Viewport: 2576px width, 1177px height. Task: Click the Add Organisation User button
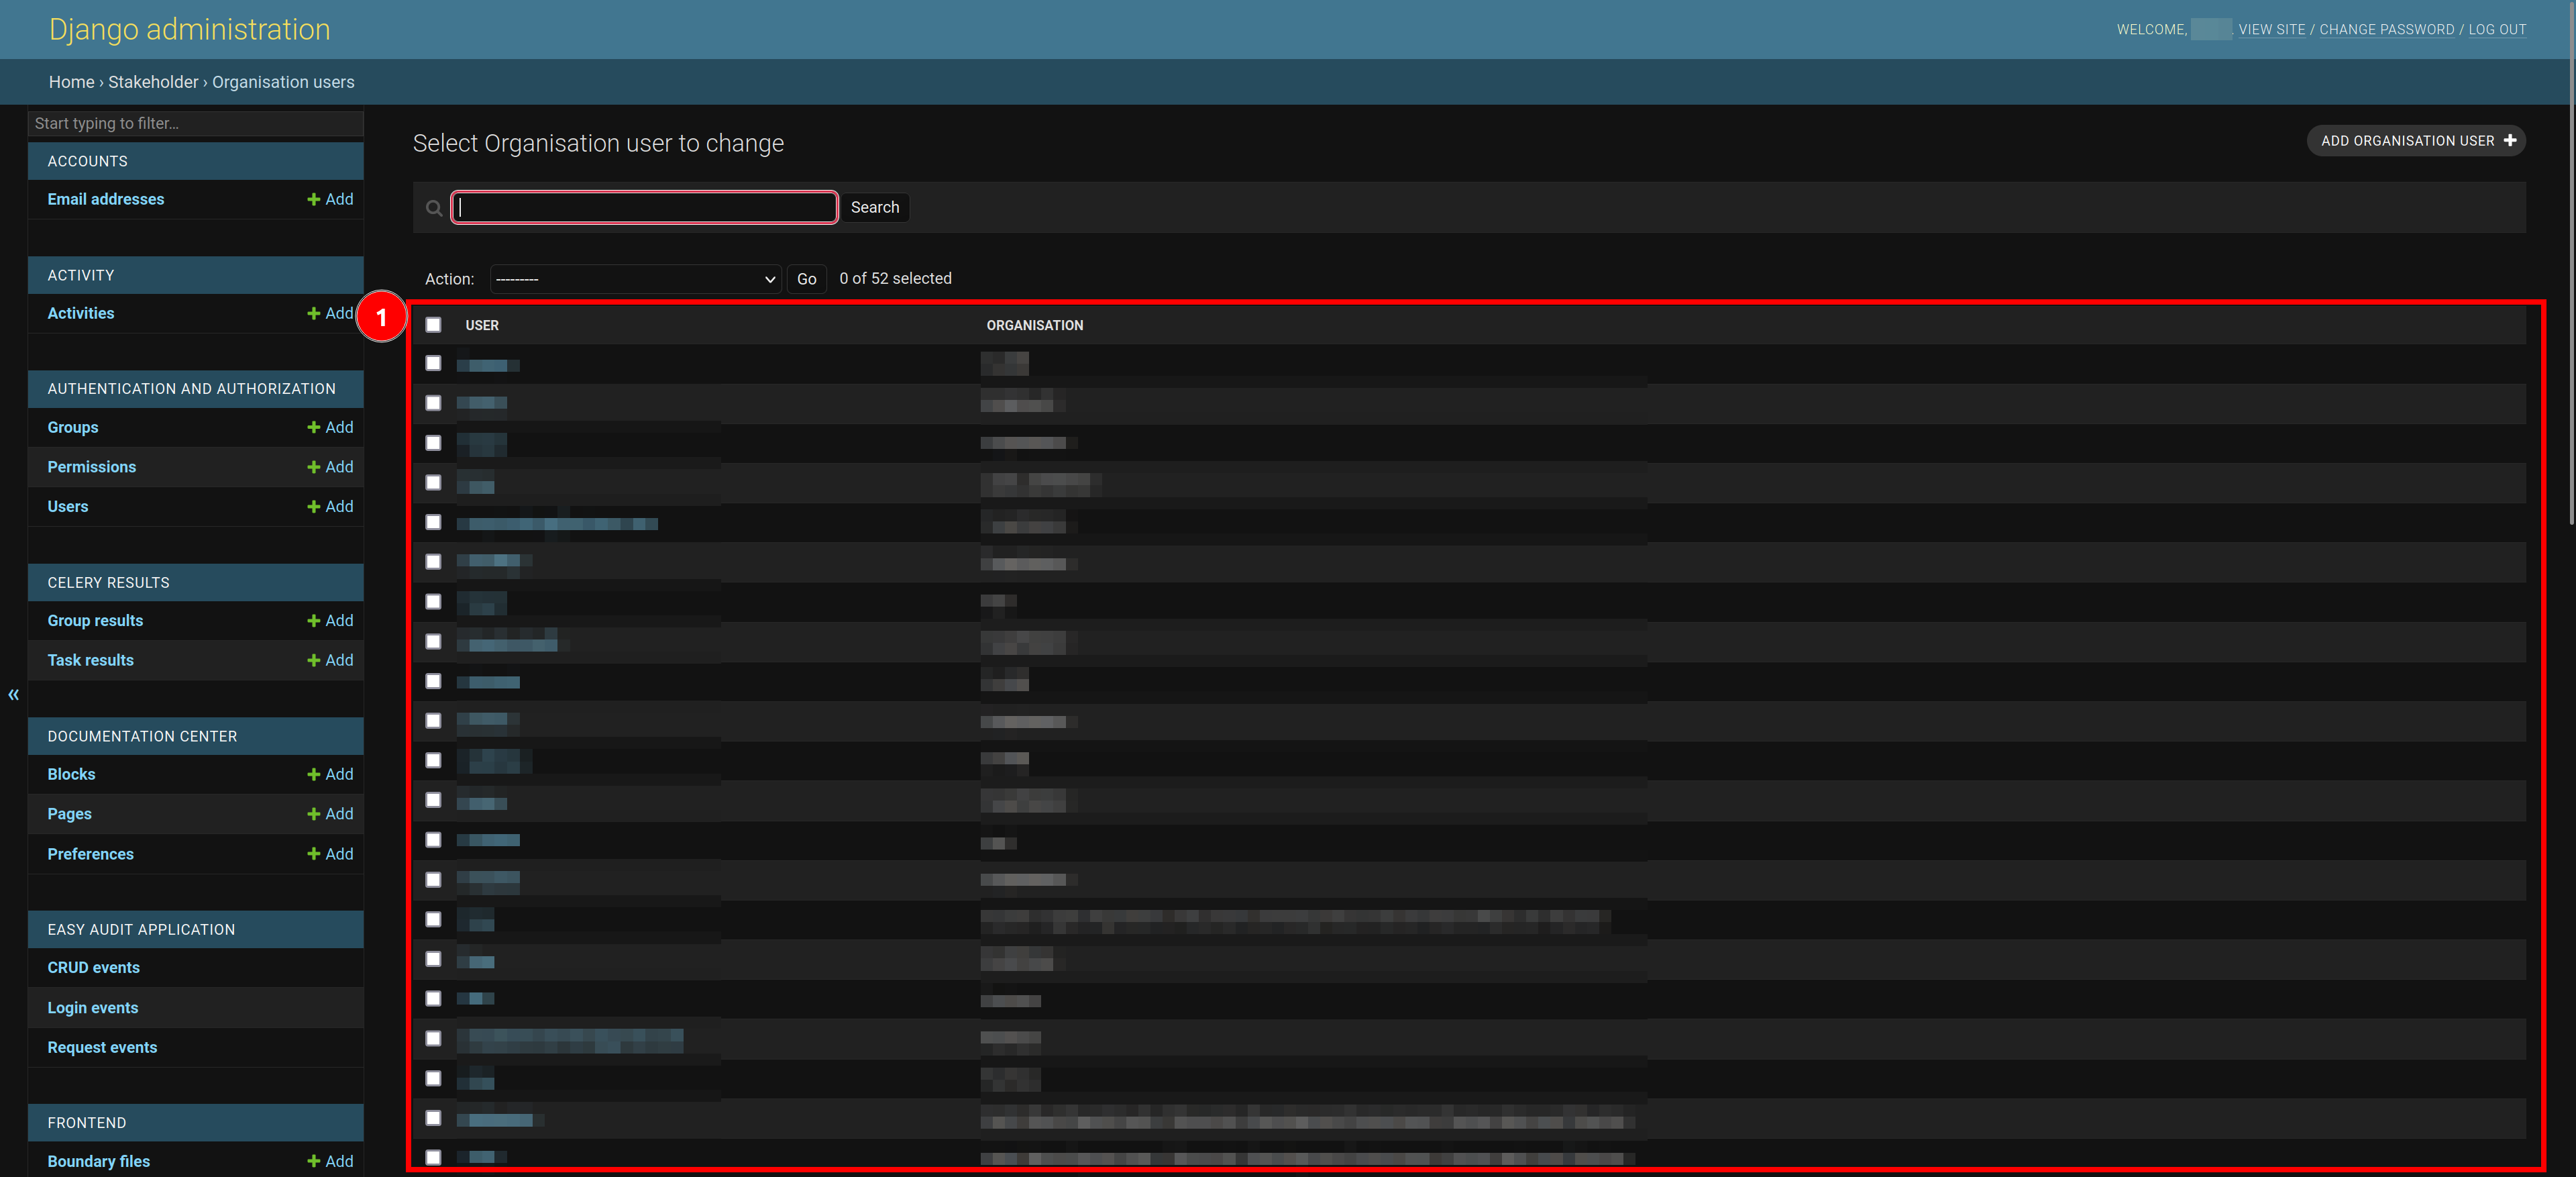2416,141
